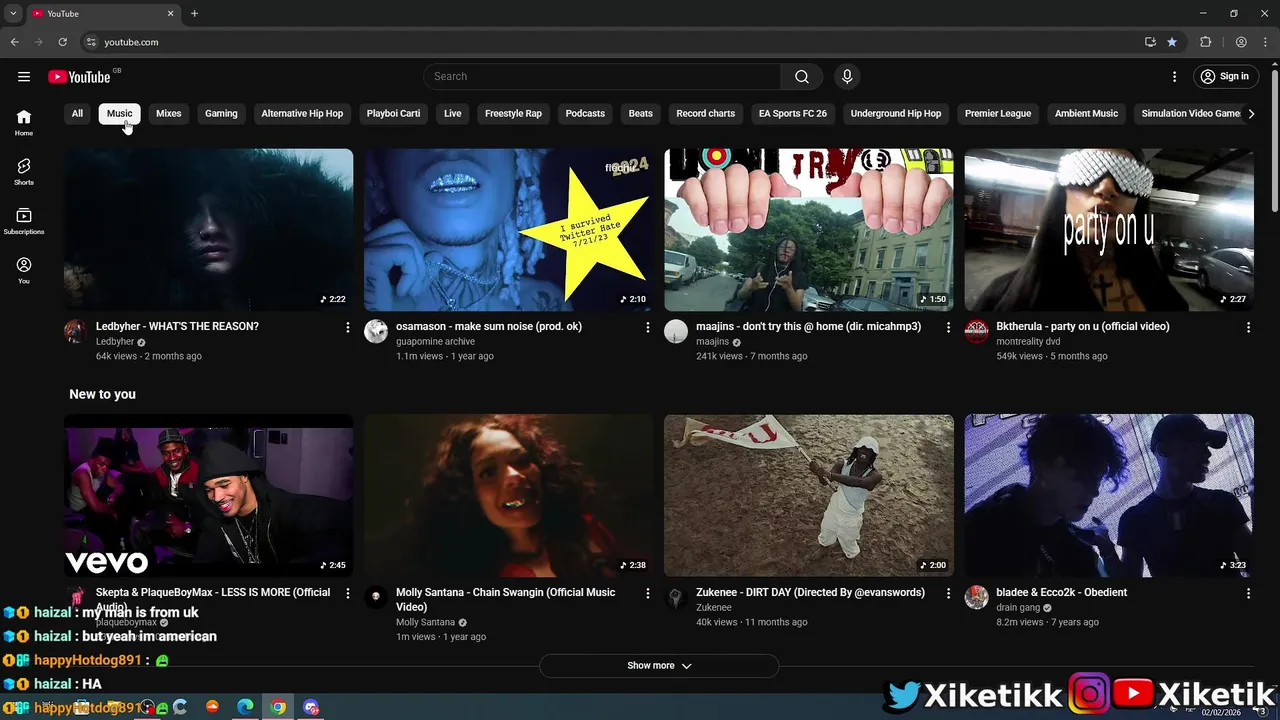Select Alternative Hip Hop chip

click(x=302, y=114)
